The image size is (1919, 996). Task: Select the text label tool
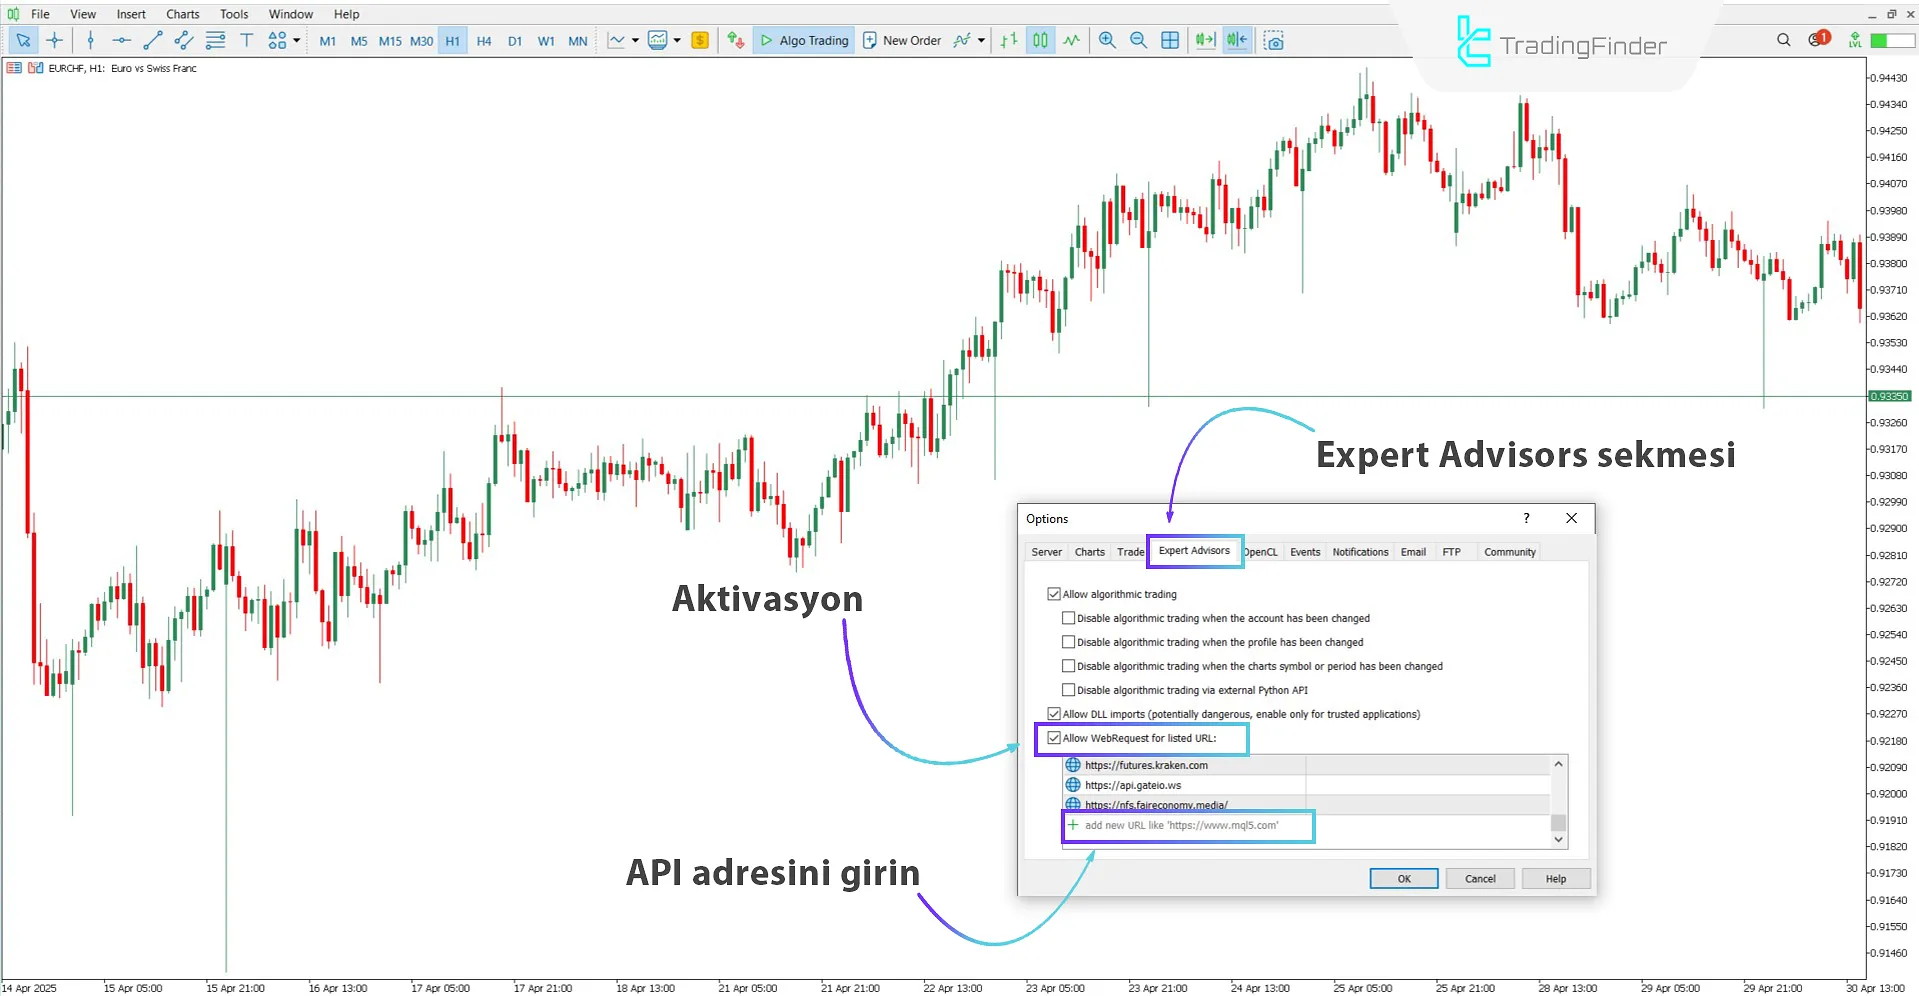(x=246, y=40)
